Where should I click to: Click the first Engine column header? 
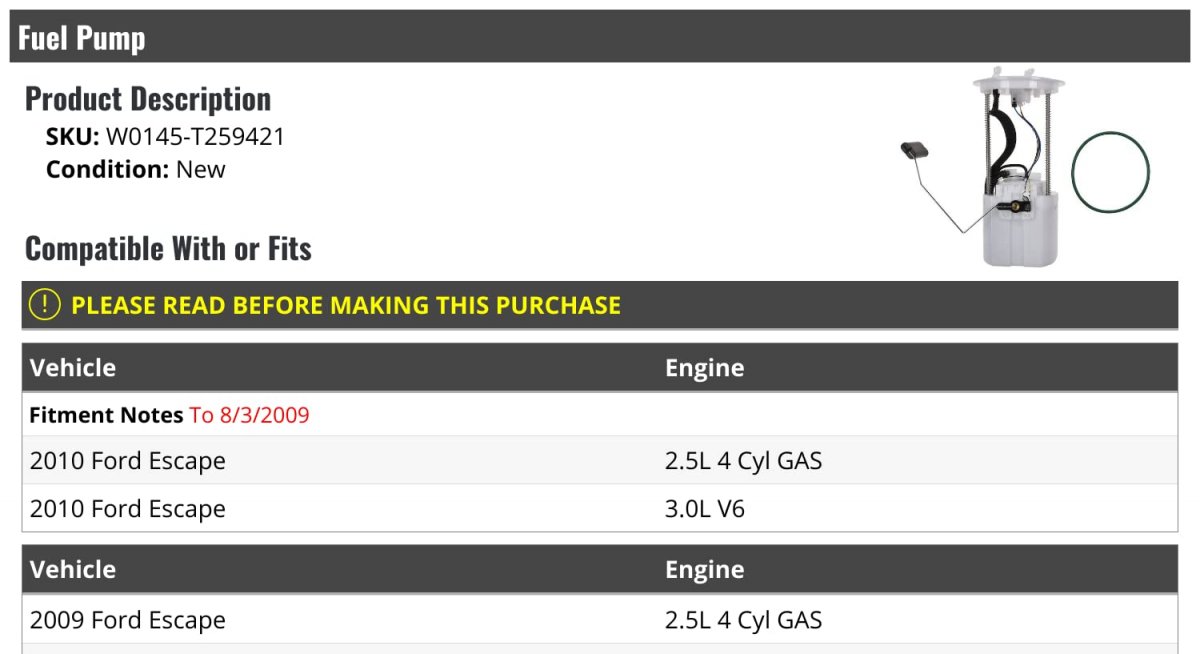tap(704, 368)
